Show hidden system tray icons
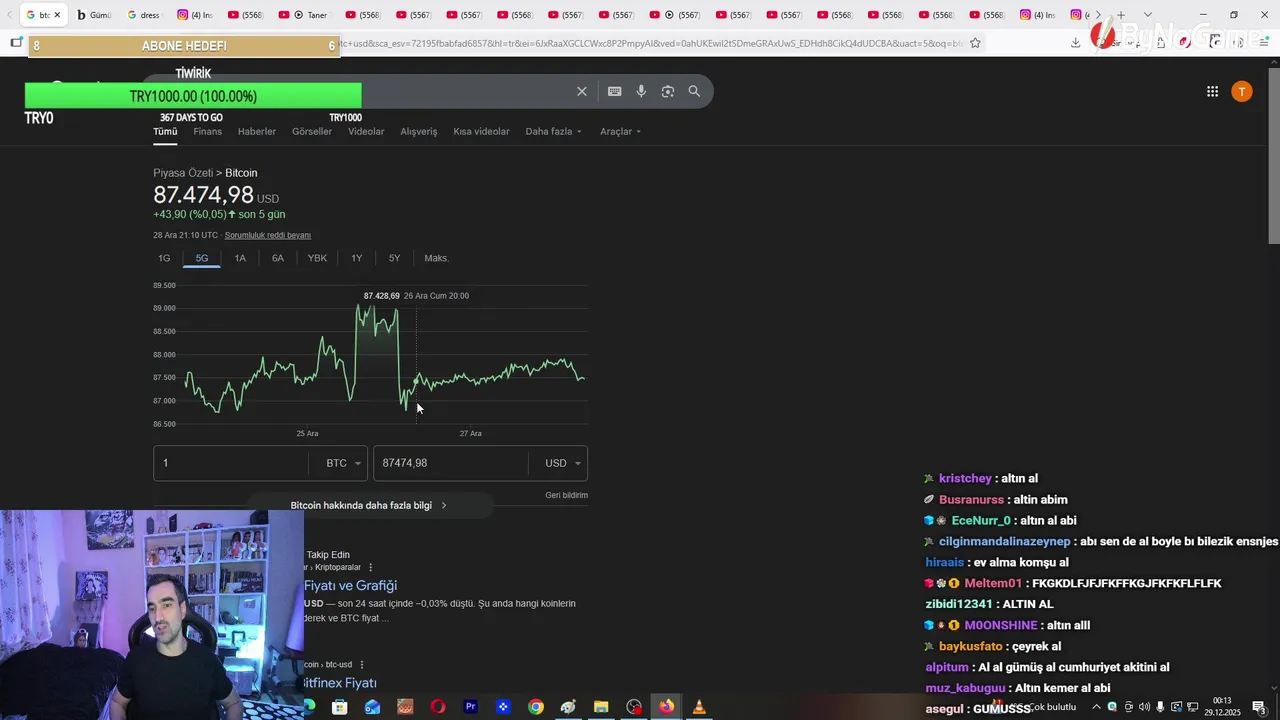This screenshot has width=1280, height=720. pyautogui.click(x=1096, y=707)
